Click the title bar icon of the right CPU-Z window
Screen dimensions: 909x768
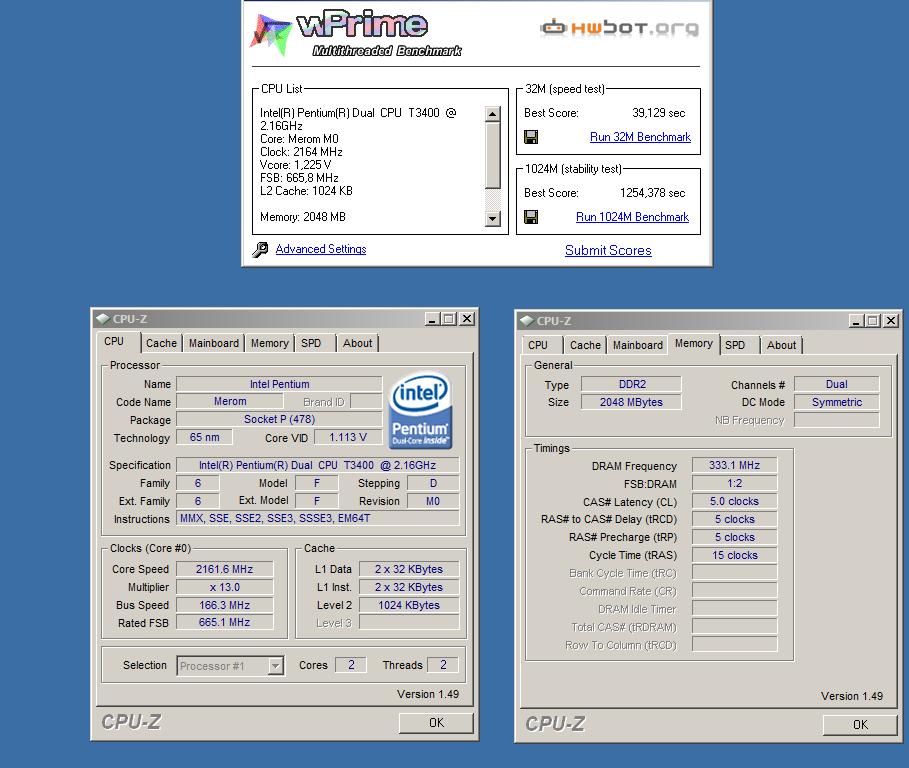tap(527, 321)
